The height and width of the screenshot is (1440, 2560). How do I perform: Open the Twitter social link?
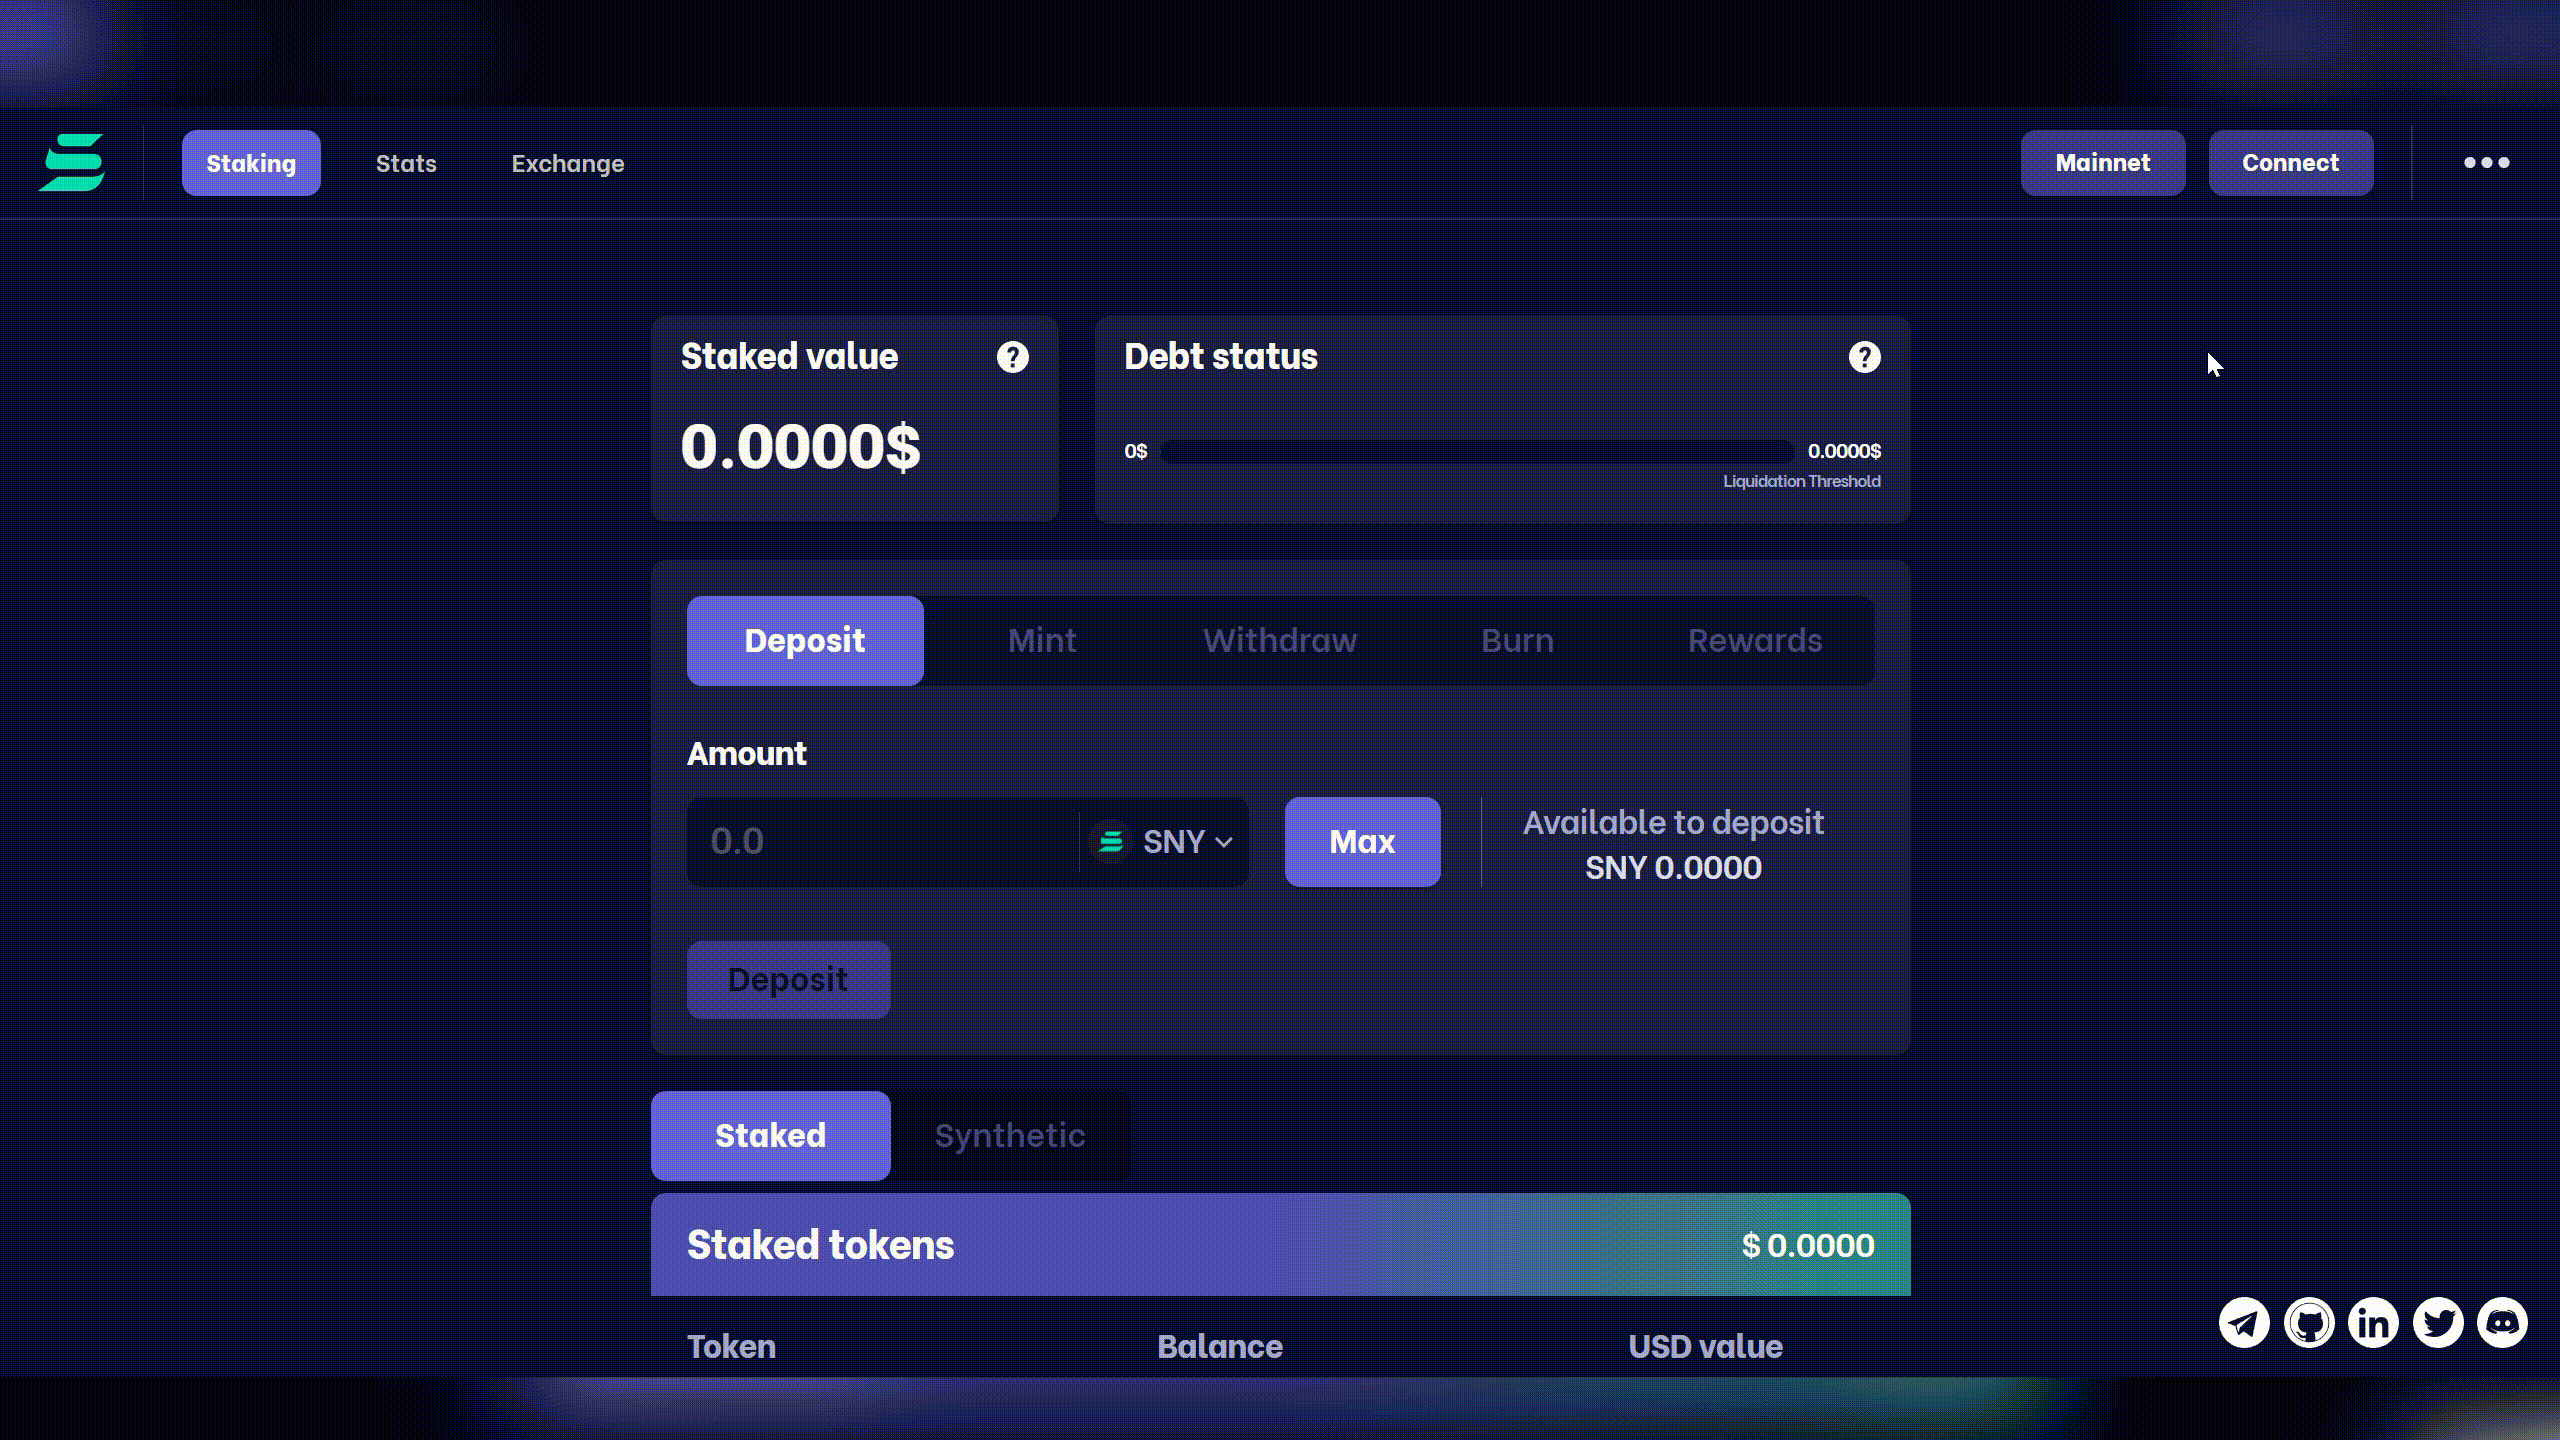pos(2439,1322)
